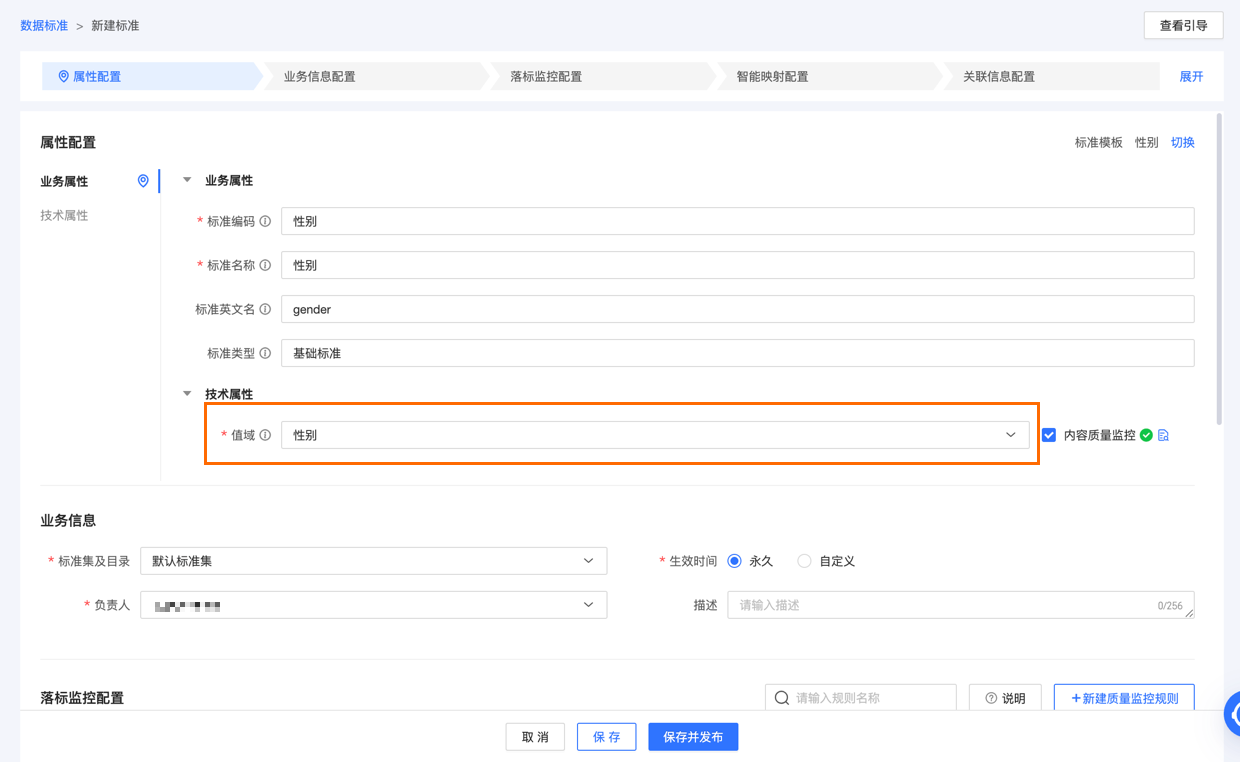The width and height of the screenshot is (1240, 762).
Task: Select 技术属性 in the left sidebar
Action: click(64, 215)
